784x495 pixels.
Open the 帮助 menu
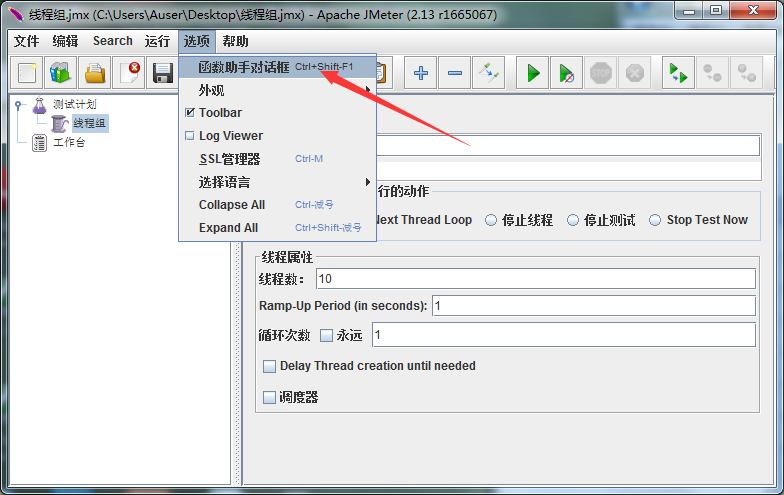click(x=235, y=41)
